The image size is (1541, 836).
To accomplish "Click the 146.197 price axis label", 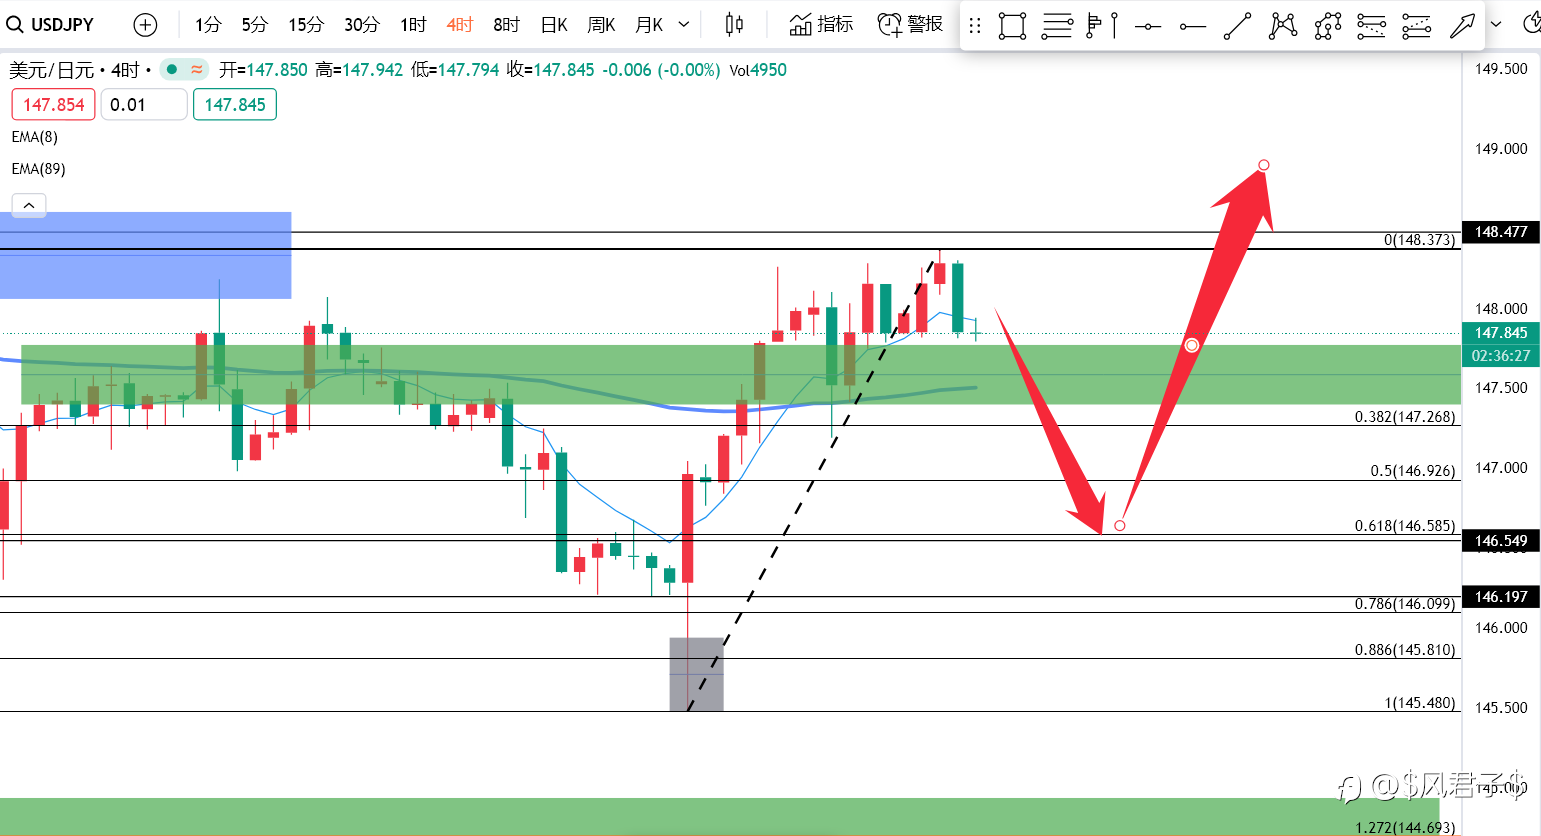I will tap(1501, 597).
